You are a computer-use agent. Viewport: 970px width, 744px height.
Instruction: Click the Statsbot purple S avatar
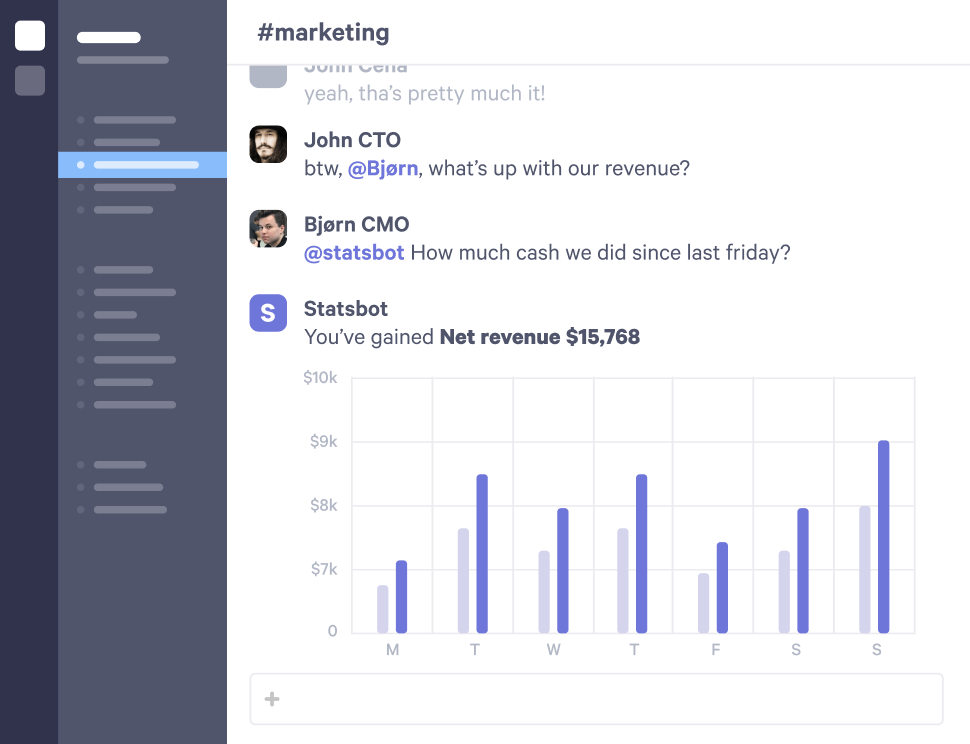268,313
